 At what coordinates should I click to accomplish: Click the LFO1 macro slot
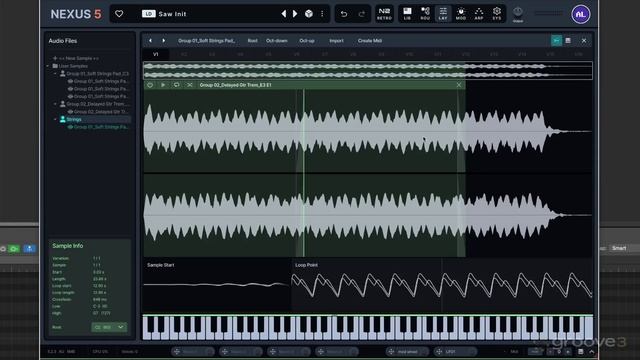(x=456, y=351)
